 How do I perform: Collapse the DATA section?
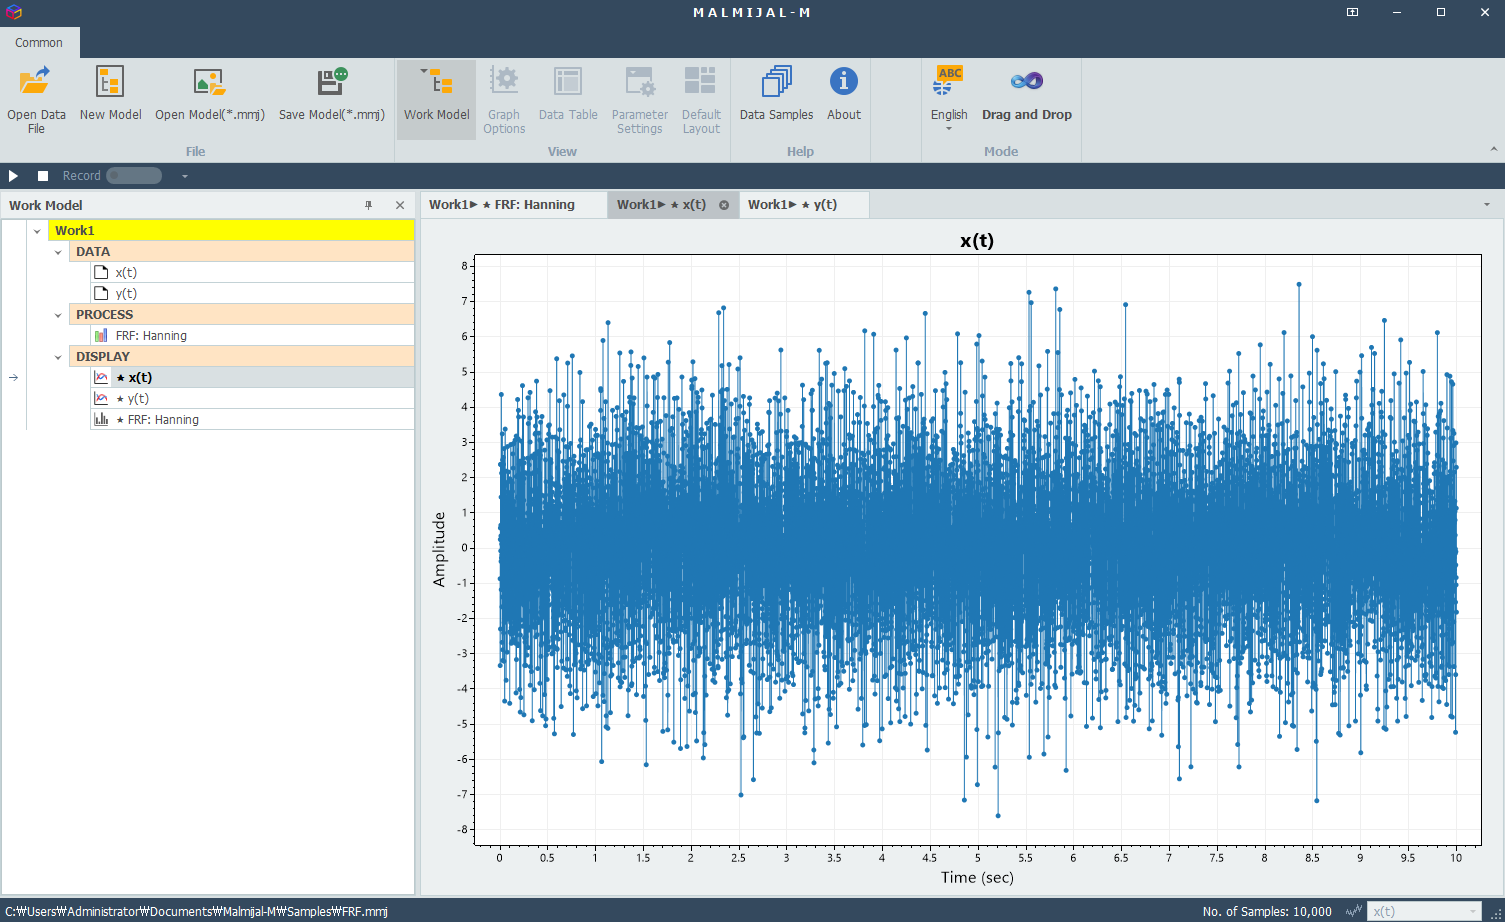click(58, 252)
